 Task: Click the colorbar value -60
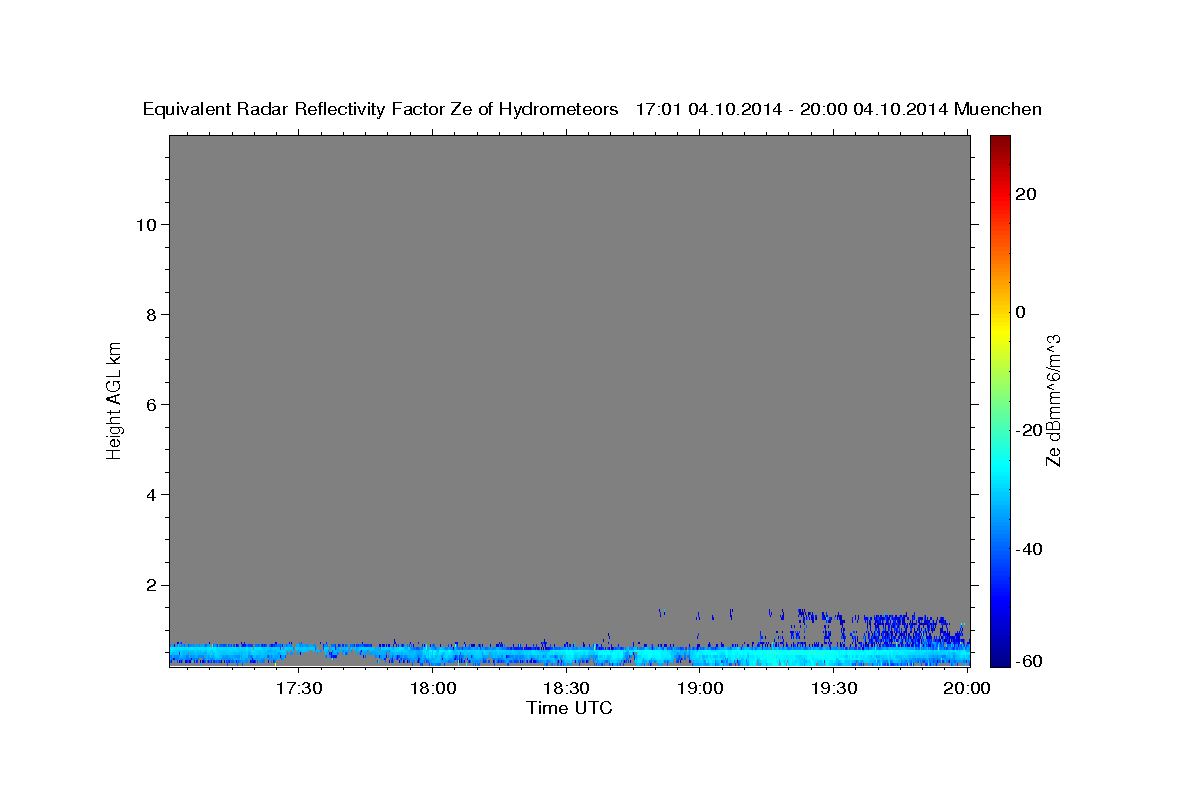pos(1029,661)
